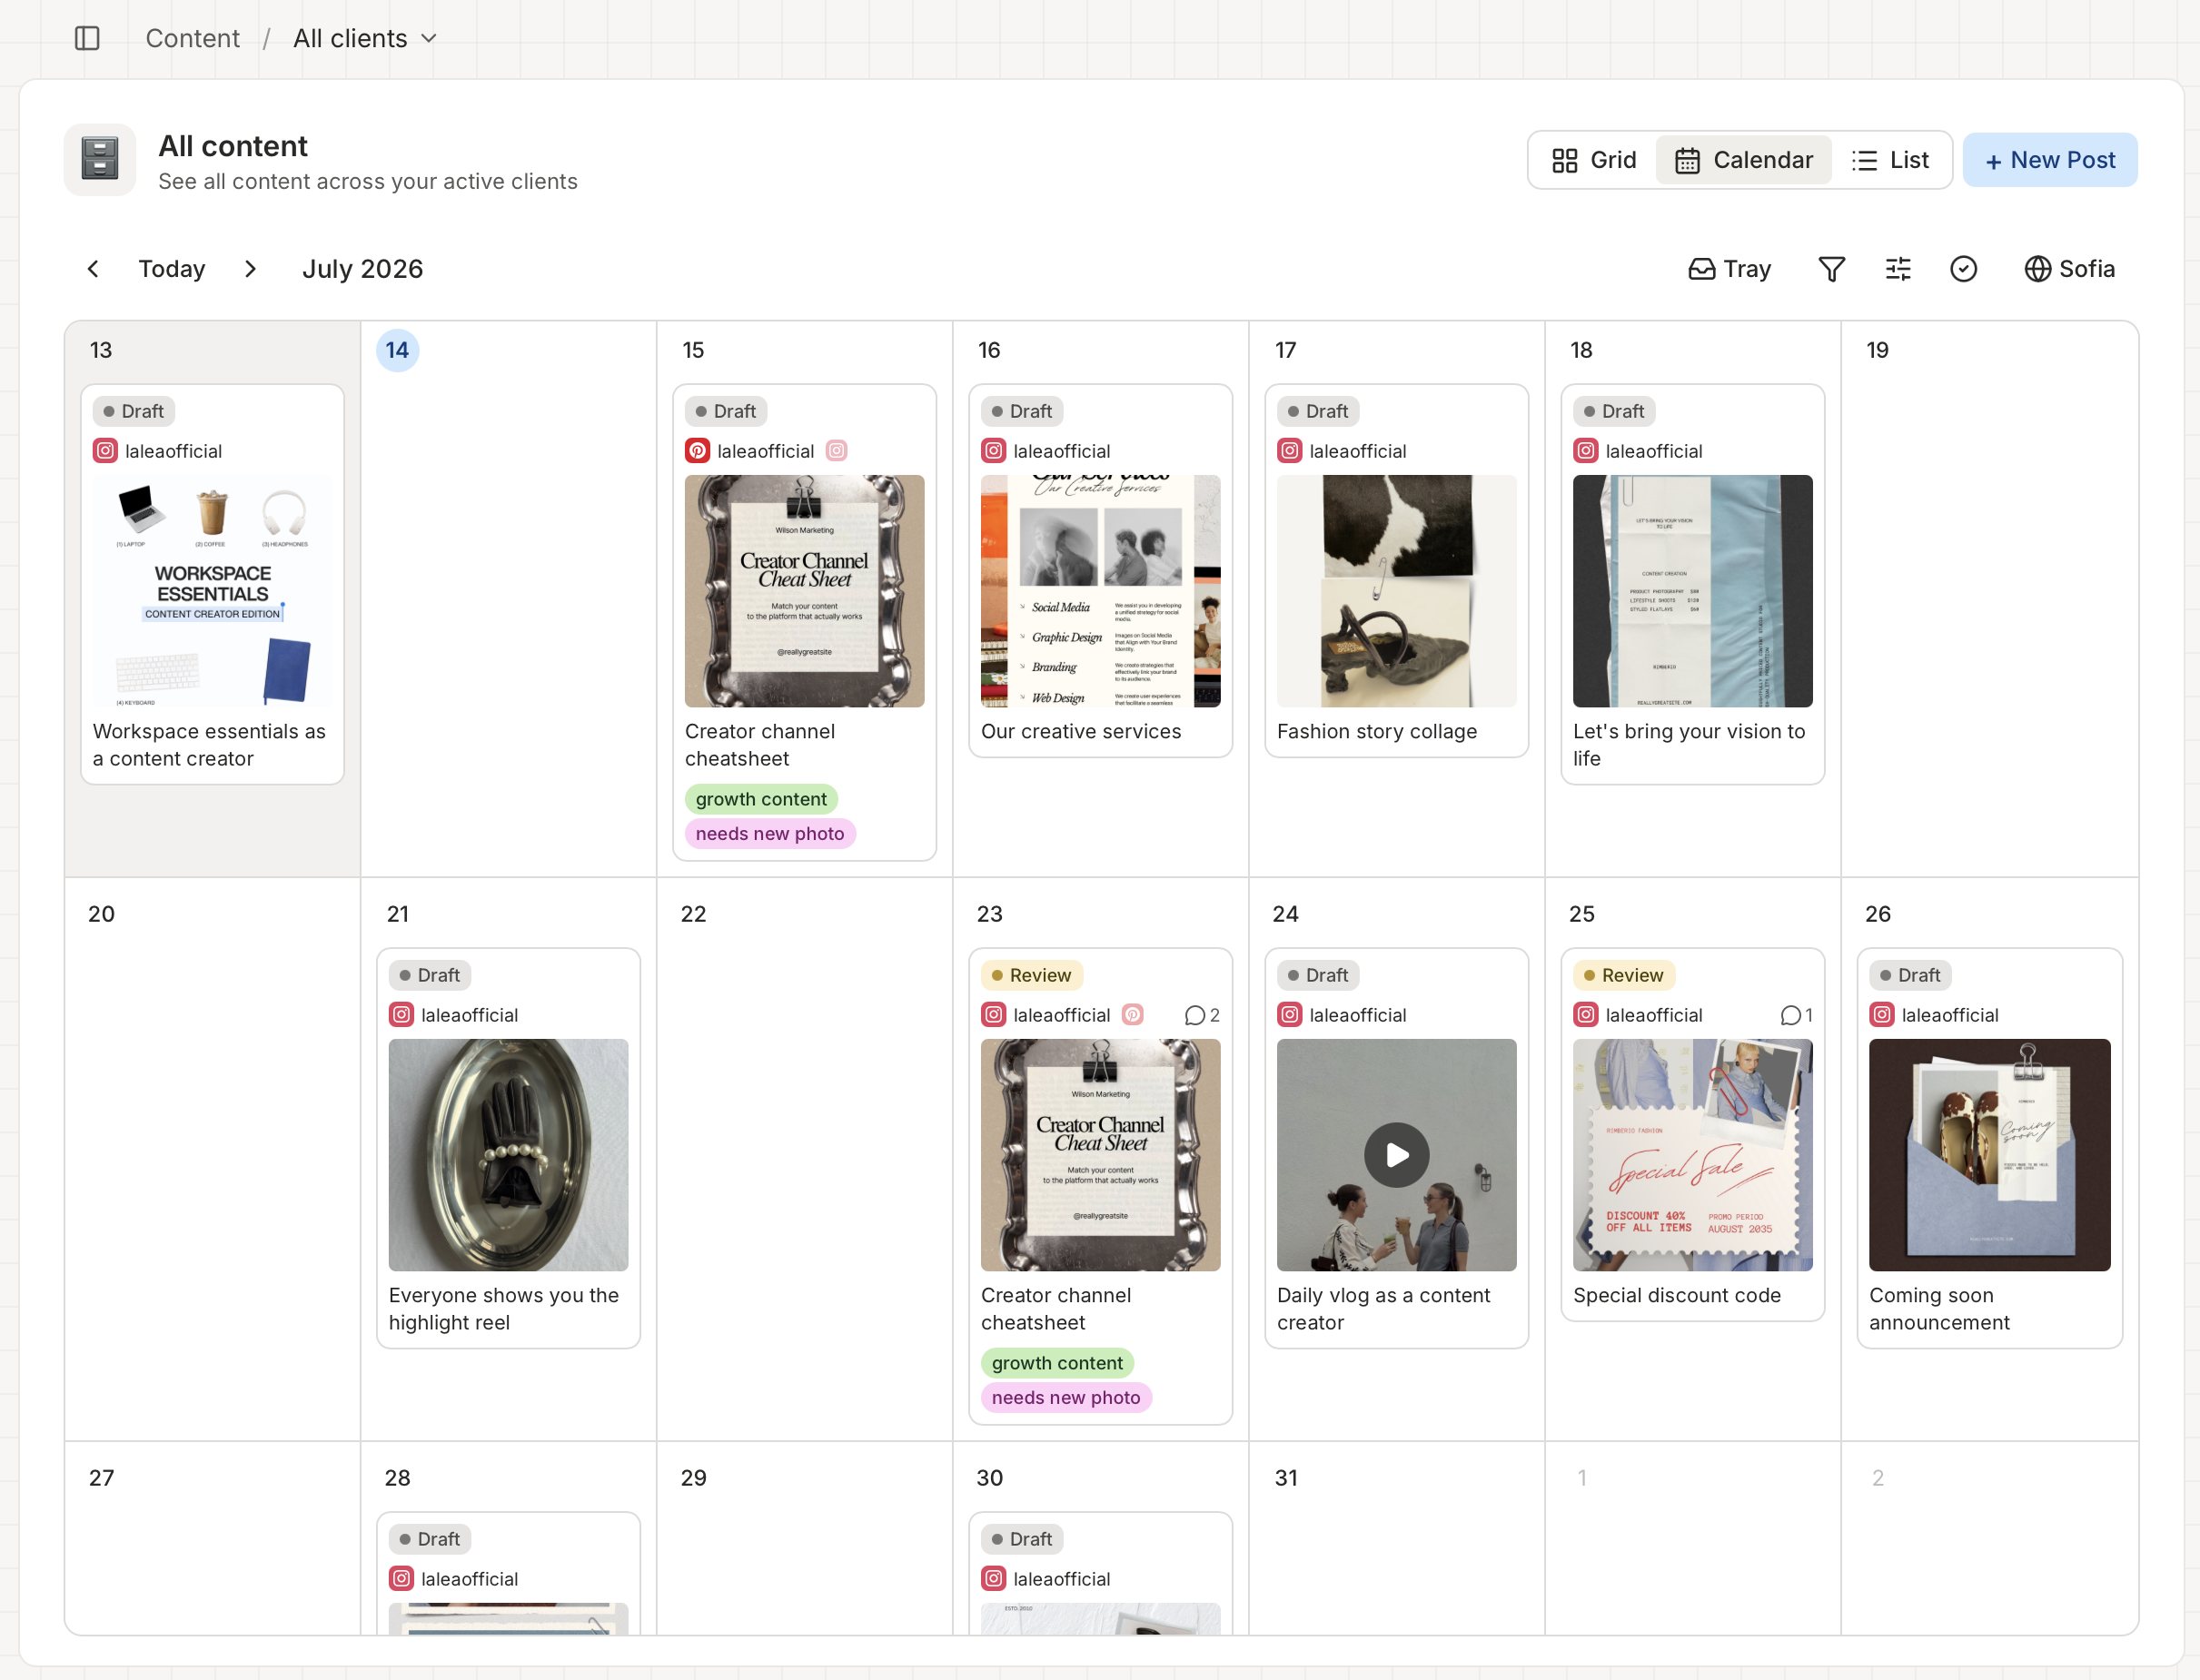Switch to Calendar view
The image size is (2200, 1680).
1743,160
